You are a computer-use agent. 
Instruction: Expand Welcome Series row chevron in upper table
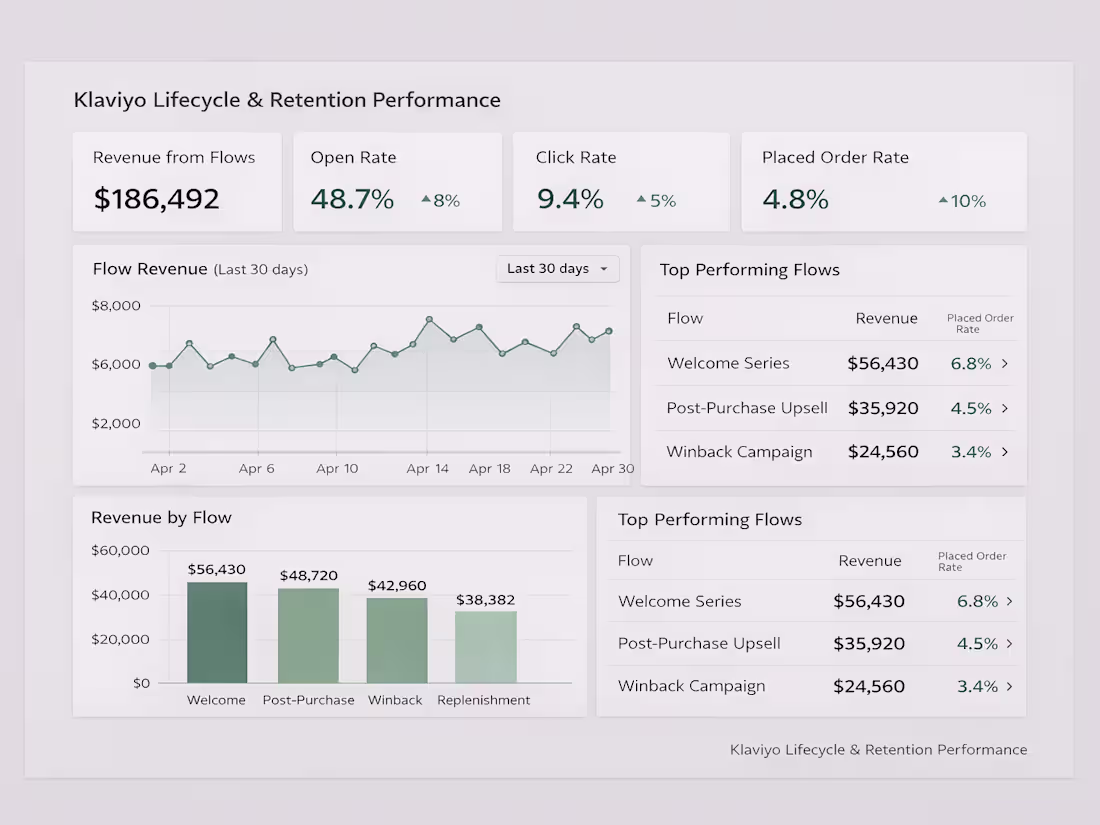(x=1005, y=363)
